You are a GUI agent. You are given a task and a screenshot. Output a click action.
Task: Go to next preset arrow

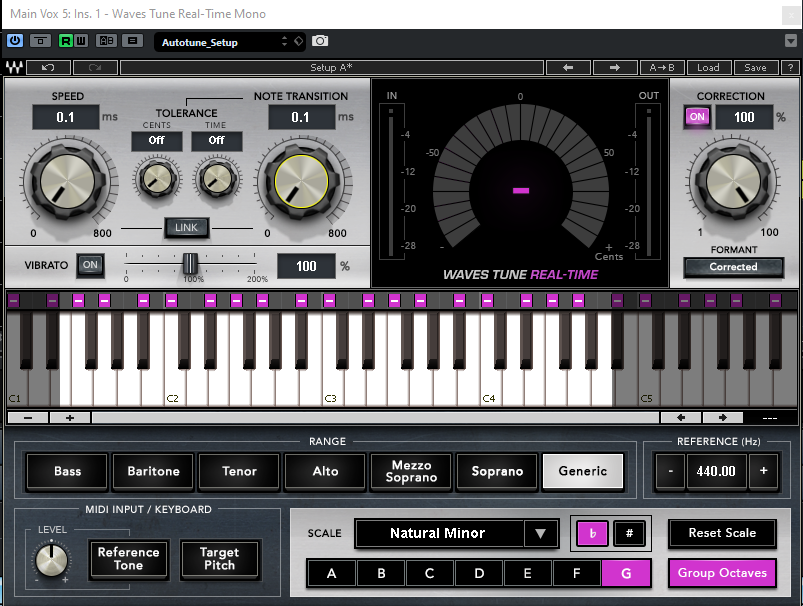pyautogui.click(x=615, y=68)
